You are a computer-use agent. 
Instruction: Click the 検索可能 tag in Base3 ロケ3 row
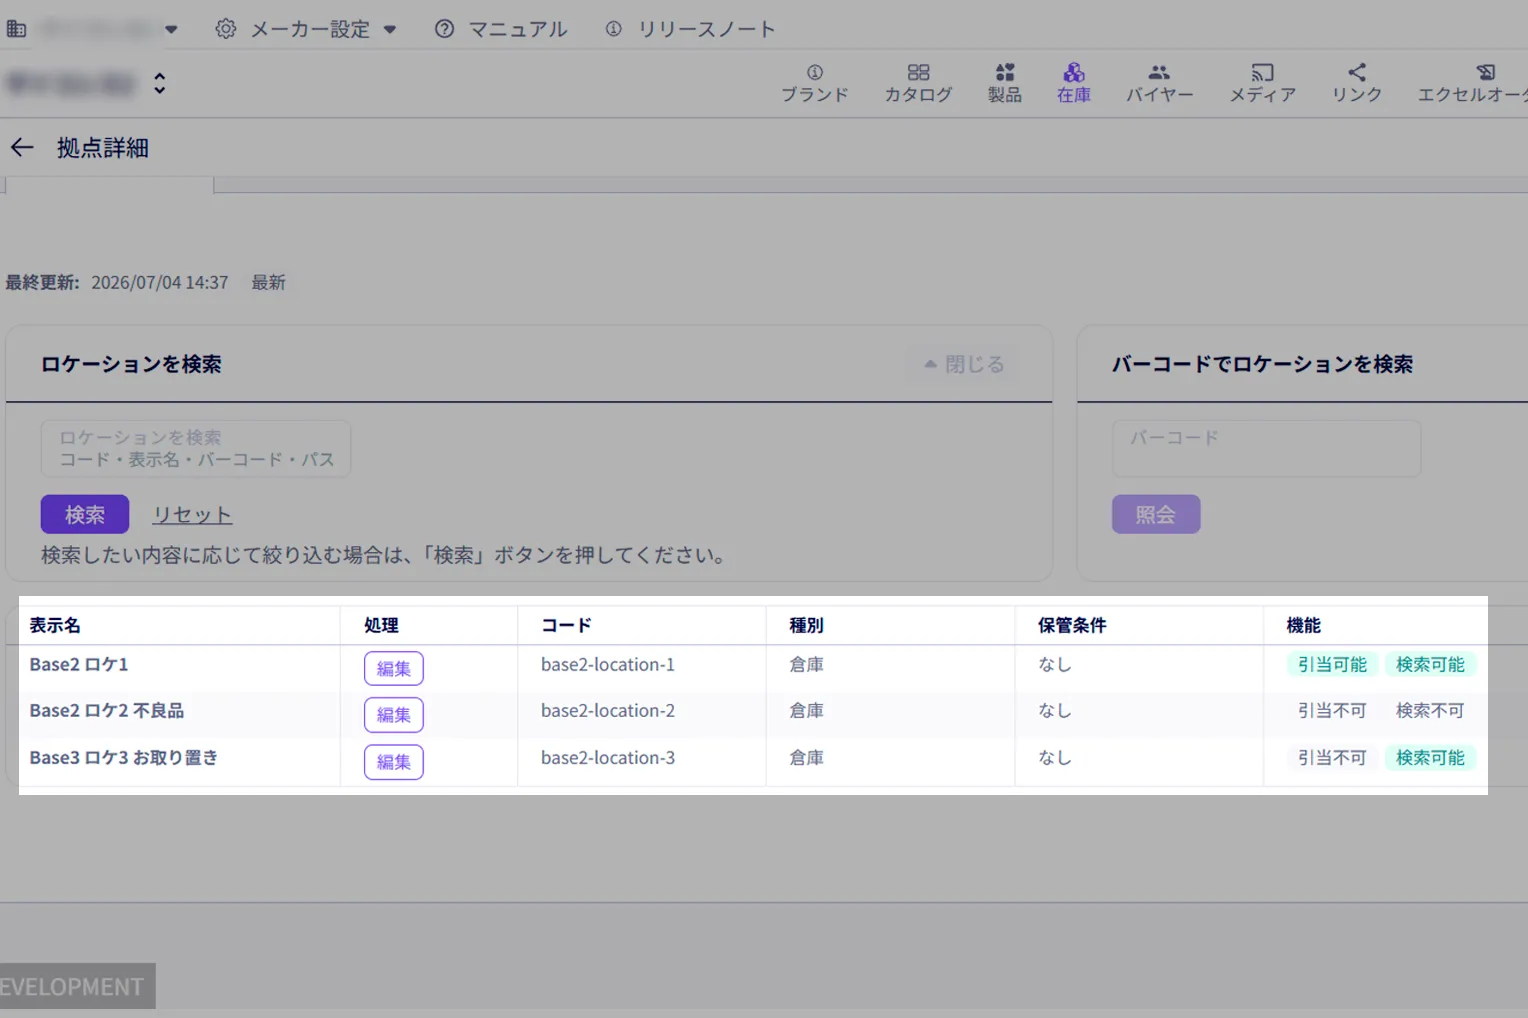click(1430, 758)
